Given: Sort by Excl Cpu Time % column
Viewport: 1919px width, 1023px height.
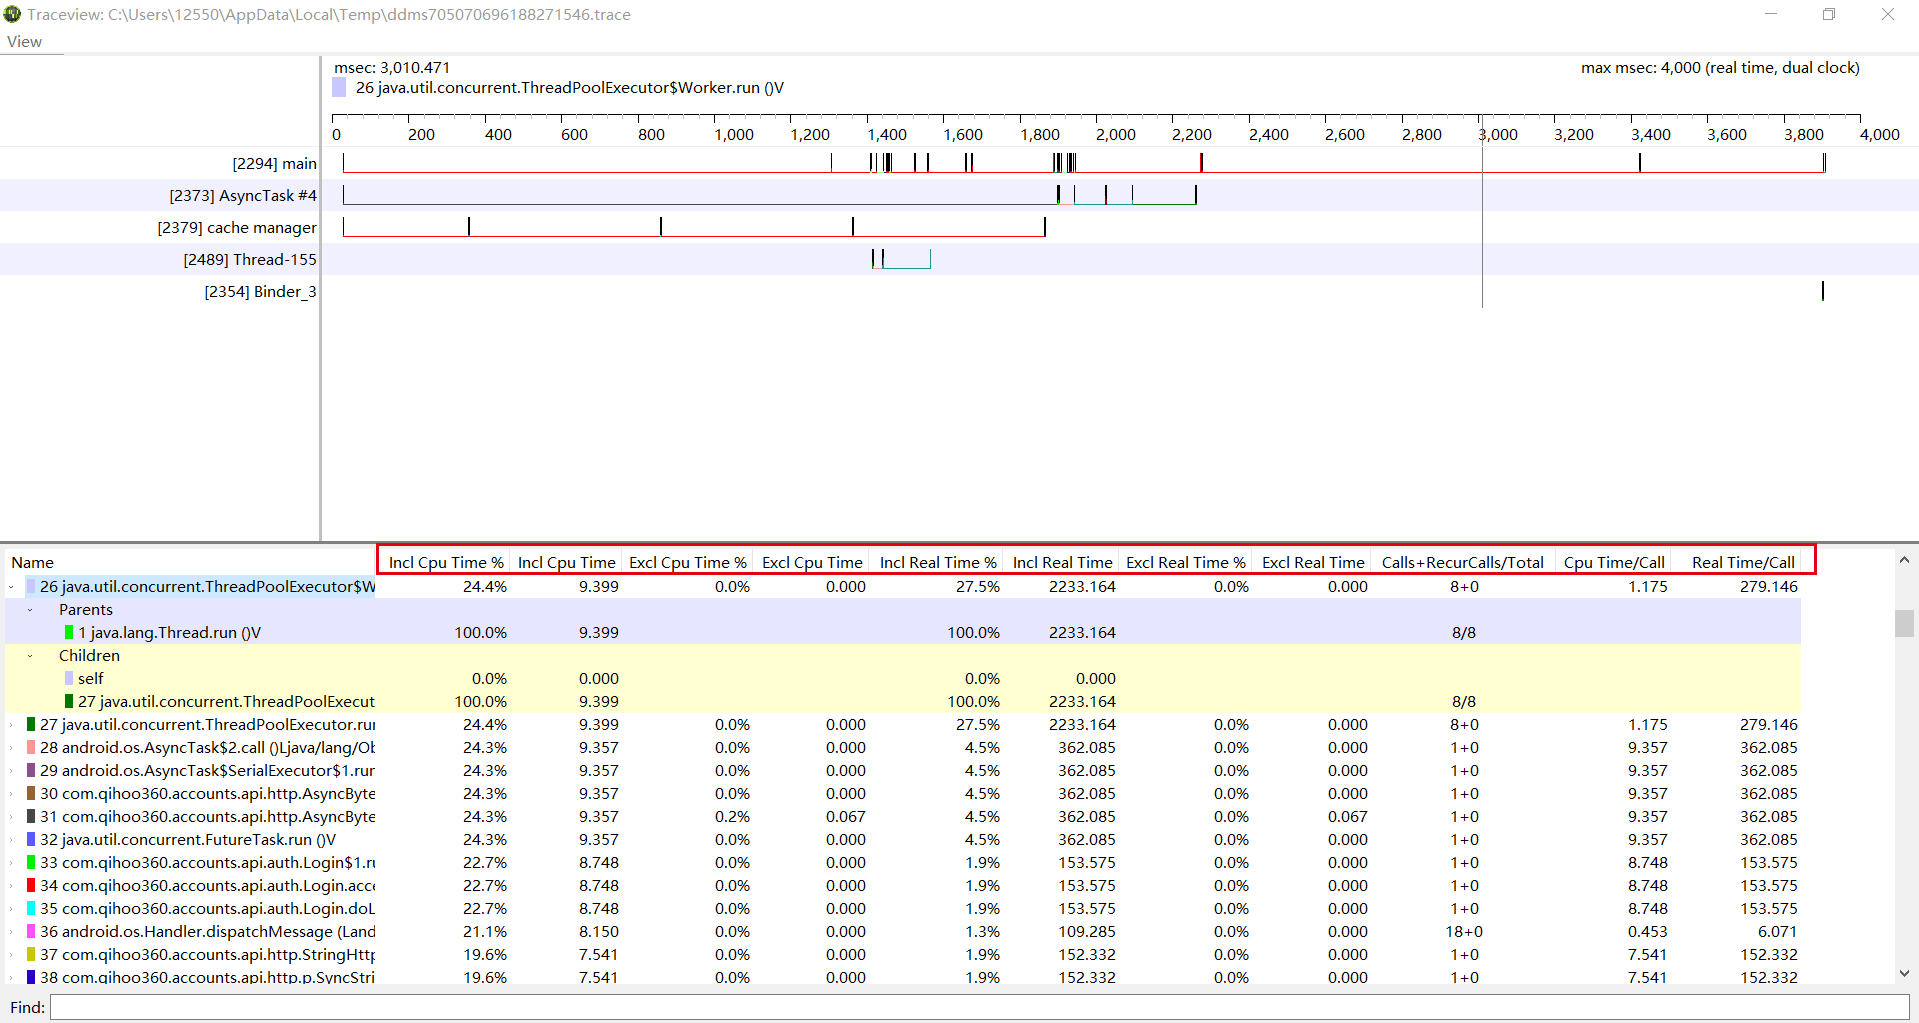Looking at the screenshot, I should click(688, 562).
